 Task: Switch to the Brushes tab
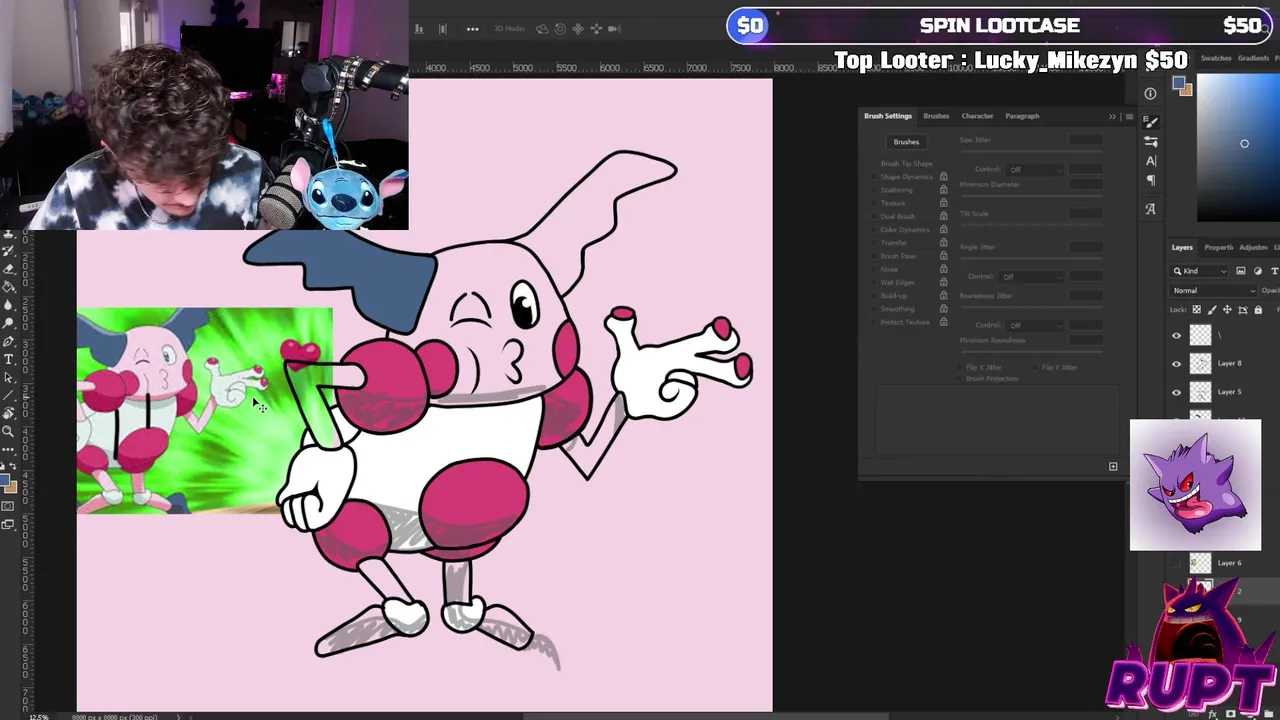[x=936, y=116]
